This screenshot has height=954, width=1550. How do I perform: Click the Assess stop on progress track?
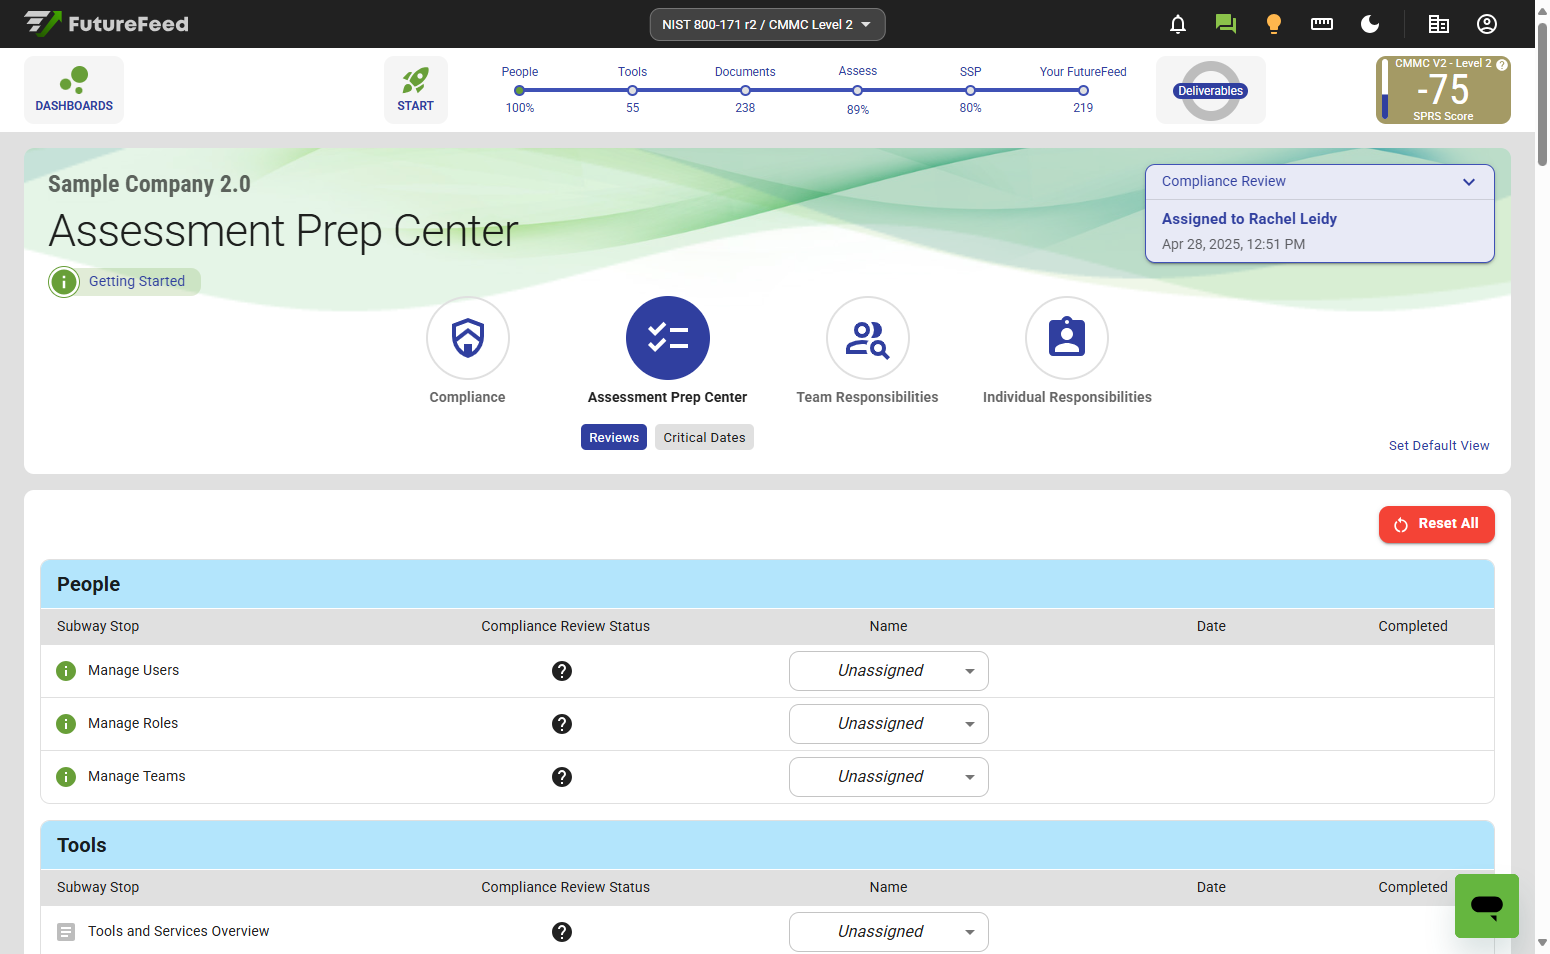tap(857, 91)
